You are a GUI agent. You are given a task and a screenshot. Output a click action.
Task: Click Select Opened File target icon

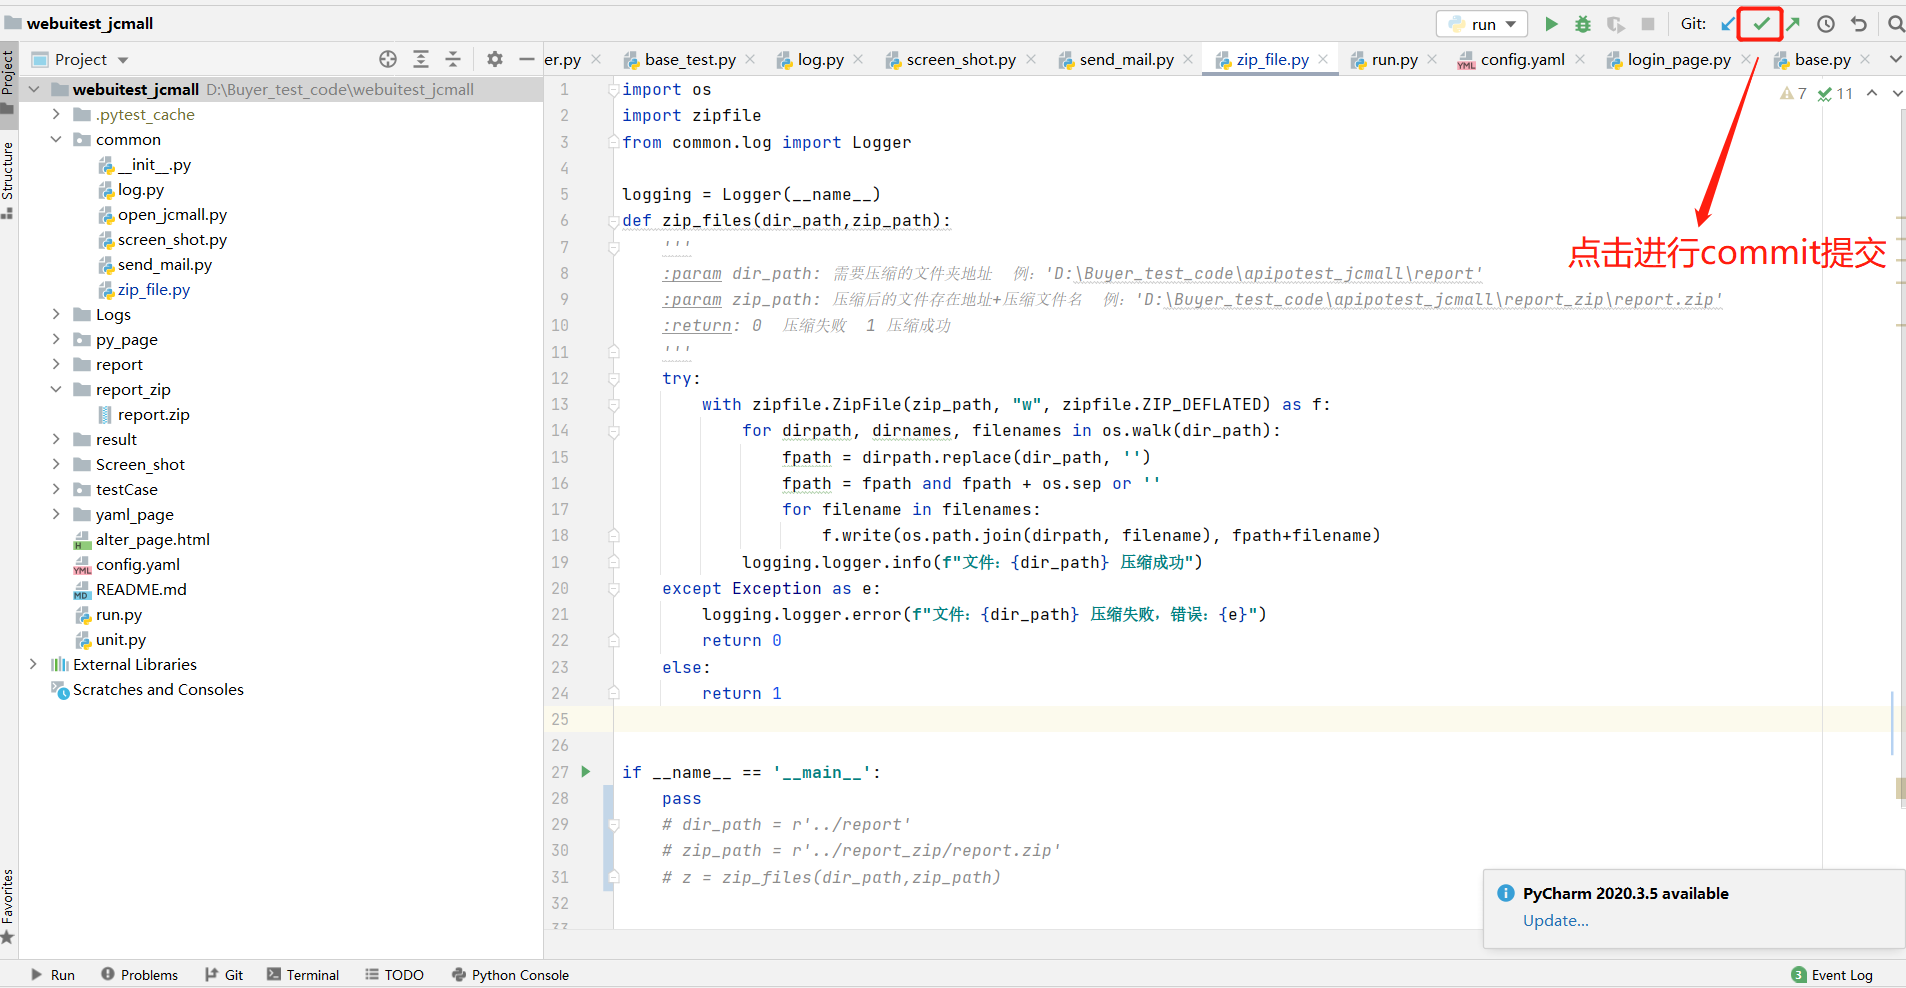(388, 59)
